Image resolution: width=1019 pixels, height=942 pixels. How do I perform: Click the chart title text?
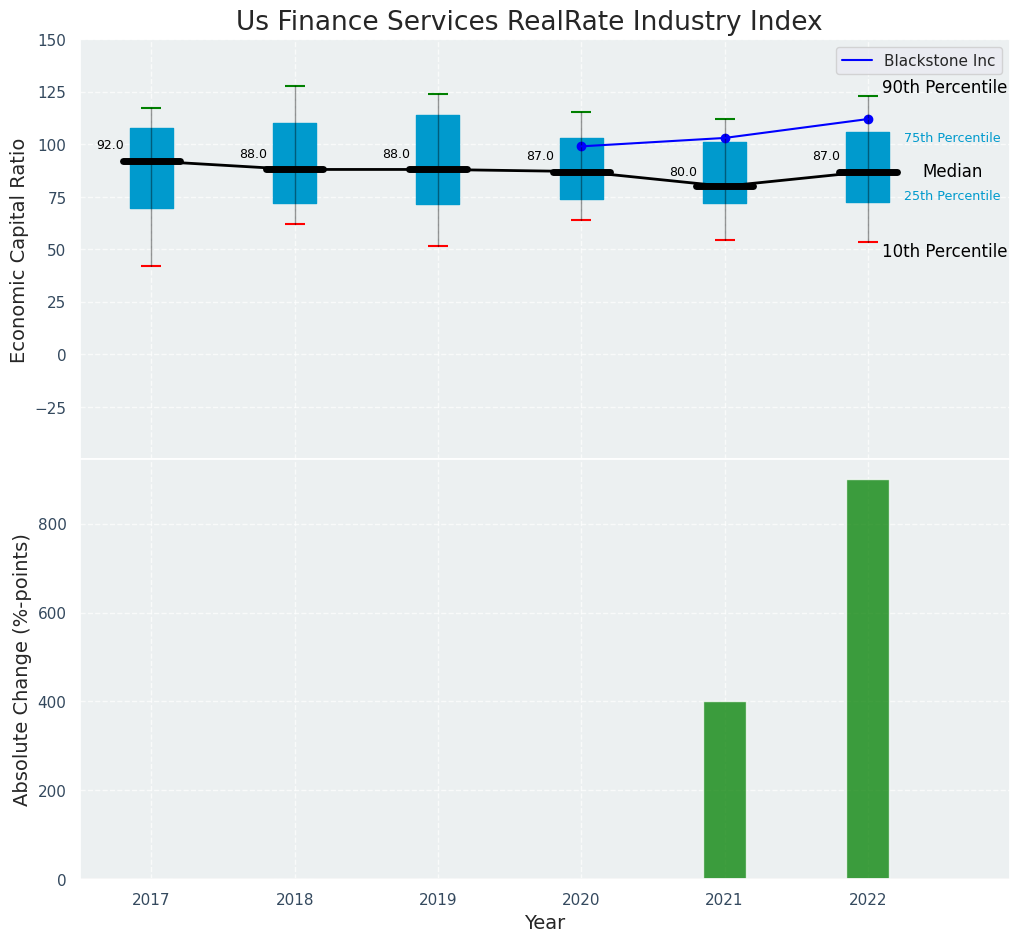(529, 22)
